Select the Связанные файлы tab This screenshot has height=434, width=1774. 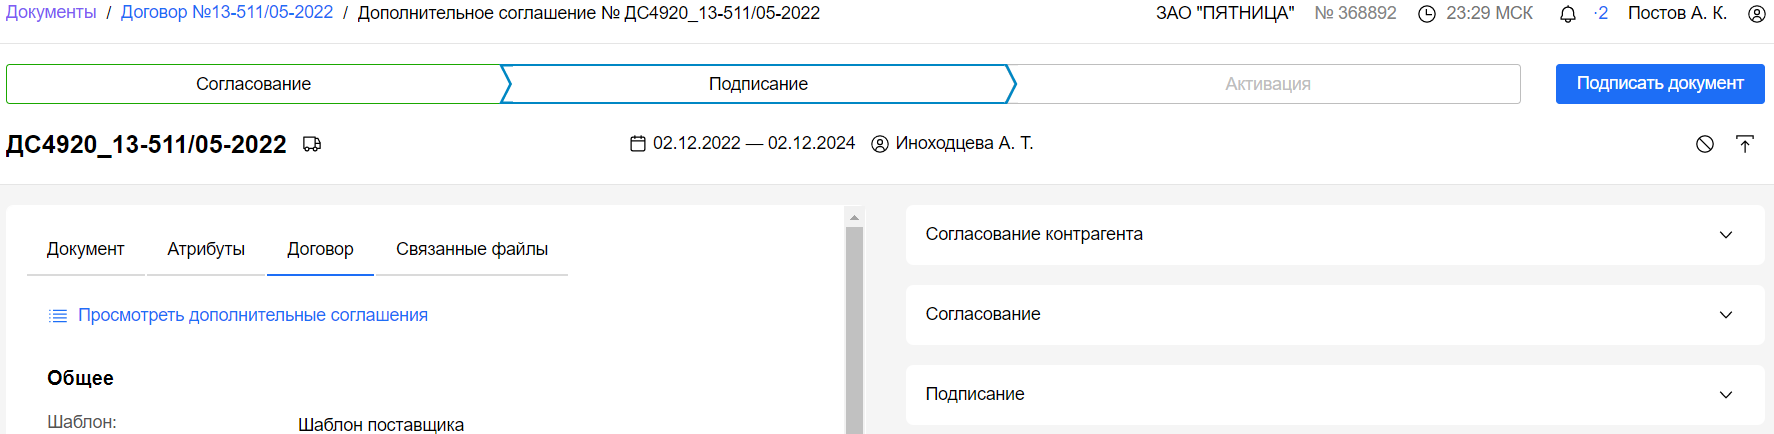click(472, 249)
